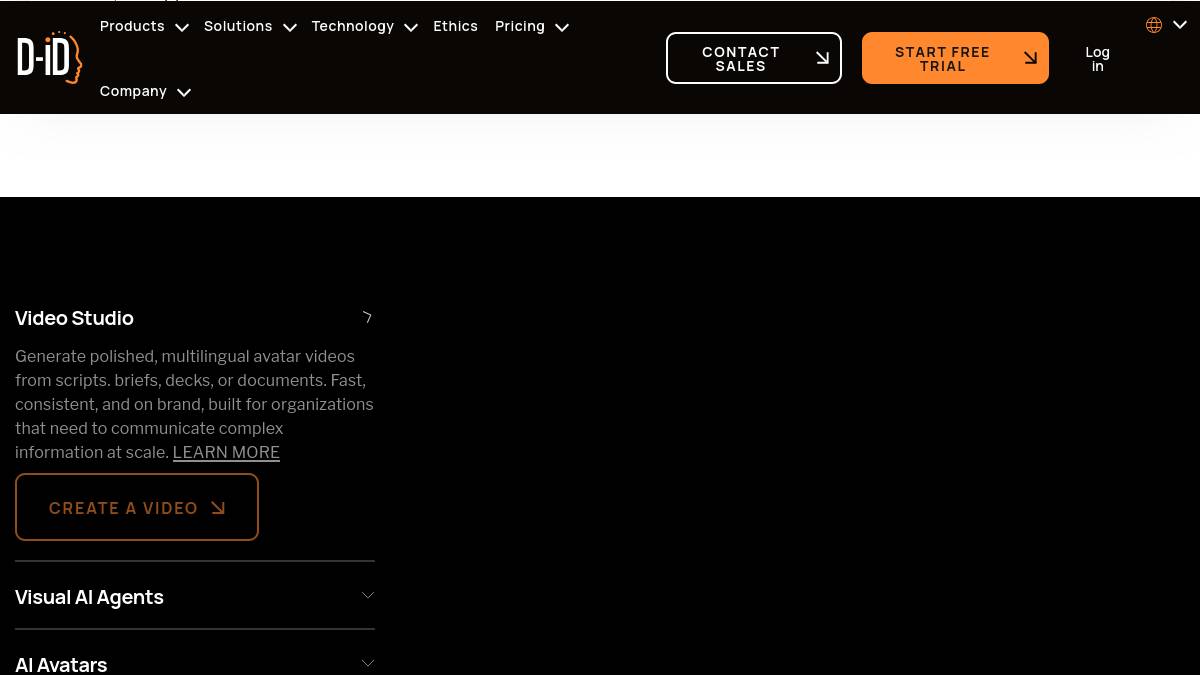Expand the Visual AI Agents accordion
This screenshot has width=1200, height=675.
[367, 596]
